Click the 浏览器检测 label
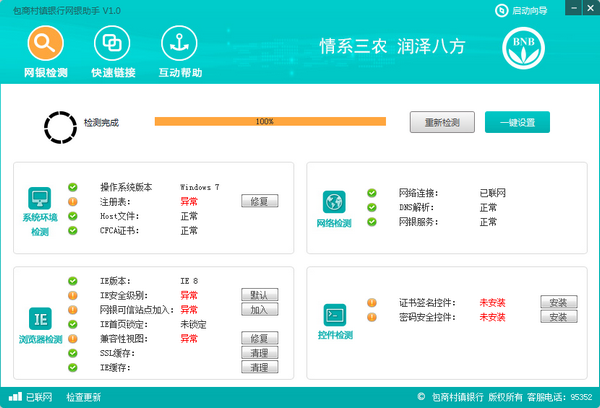This screenshot has height=408, width=600. pos(41,339)
